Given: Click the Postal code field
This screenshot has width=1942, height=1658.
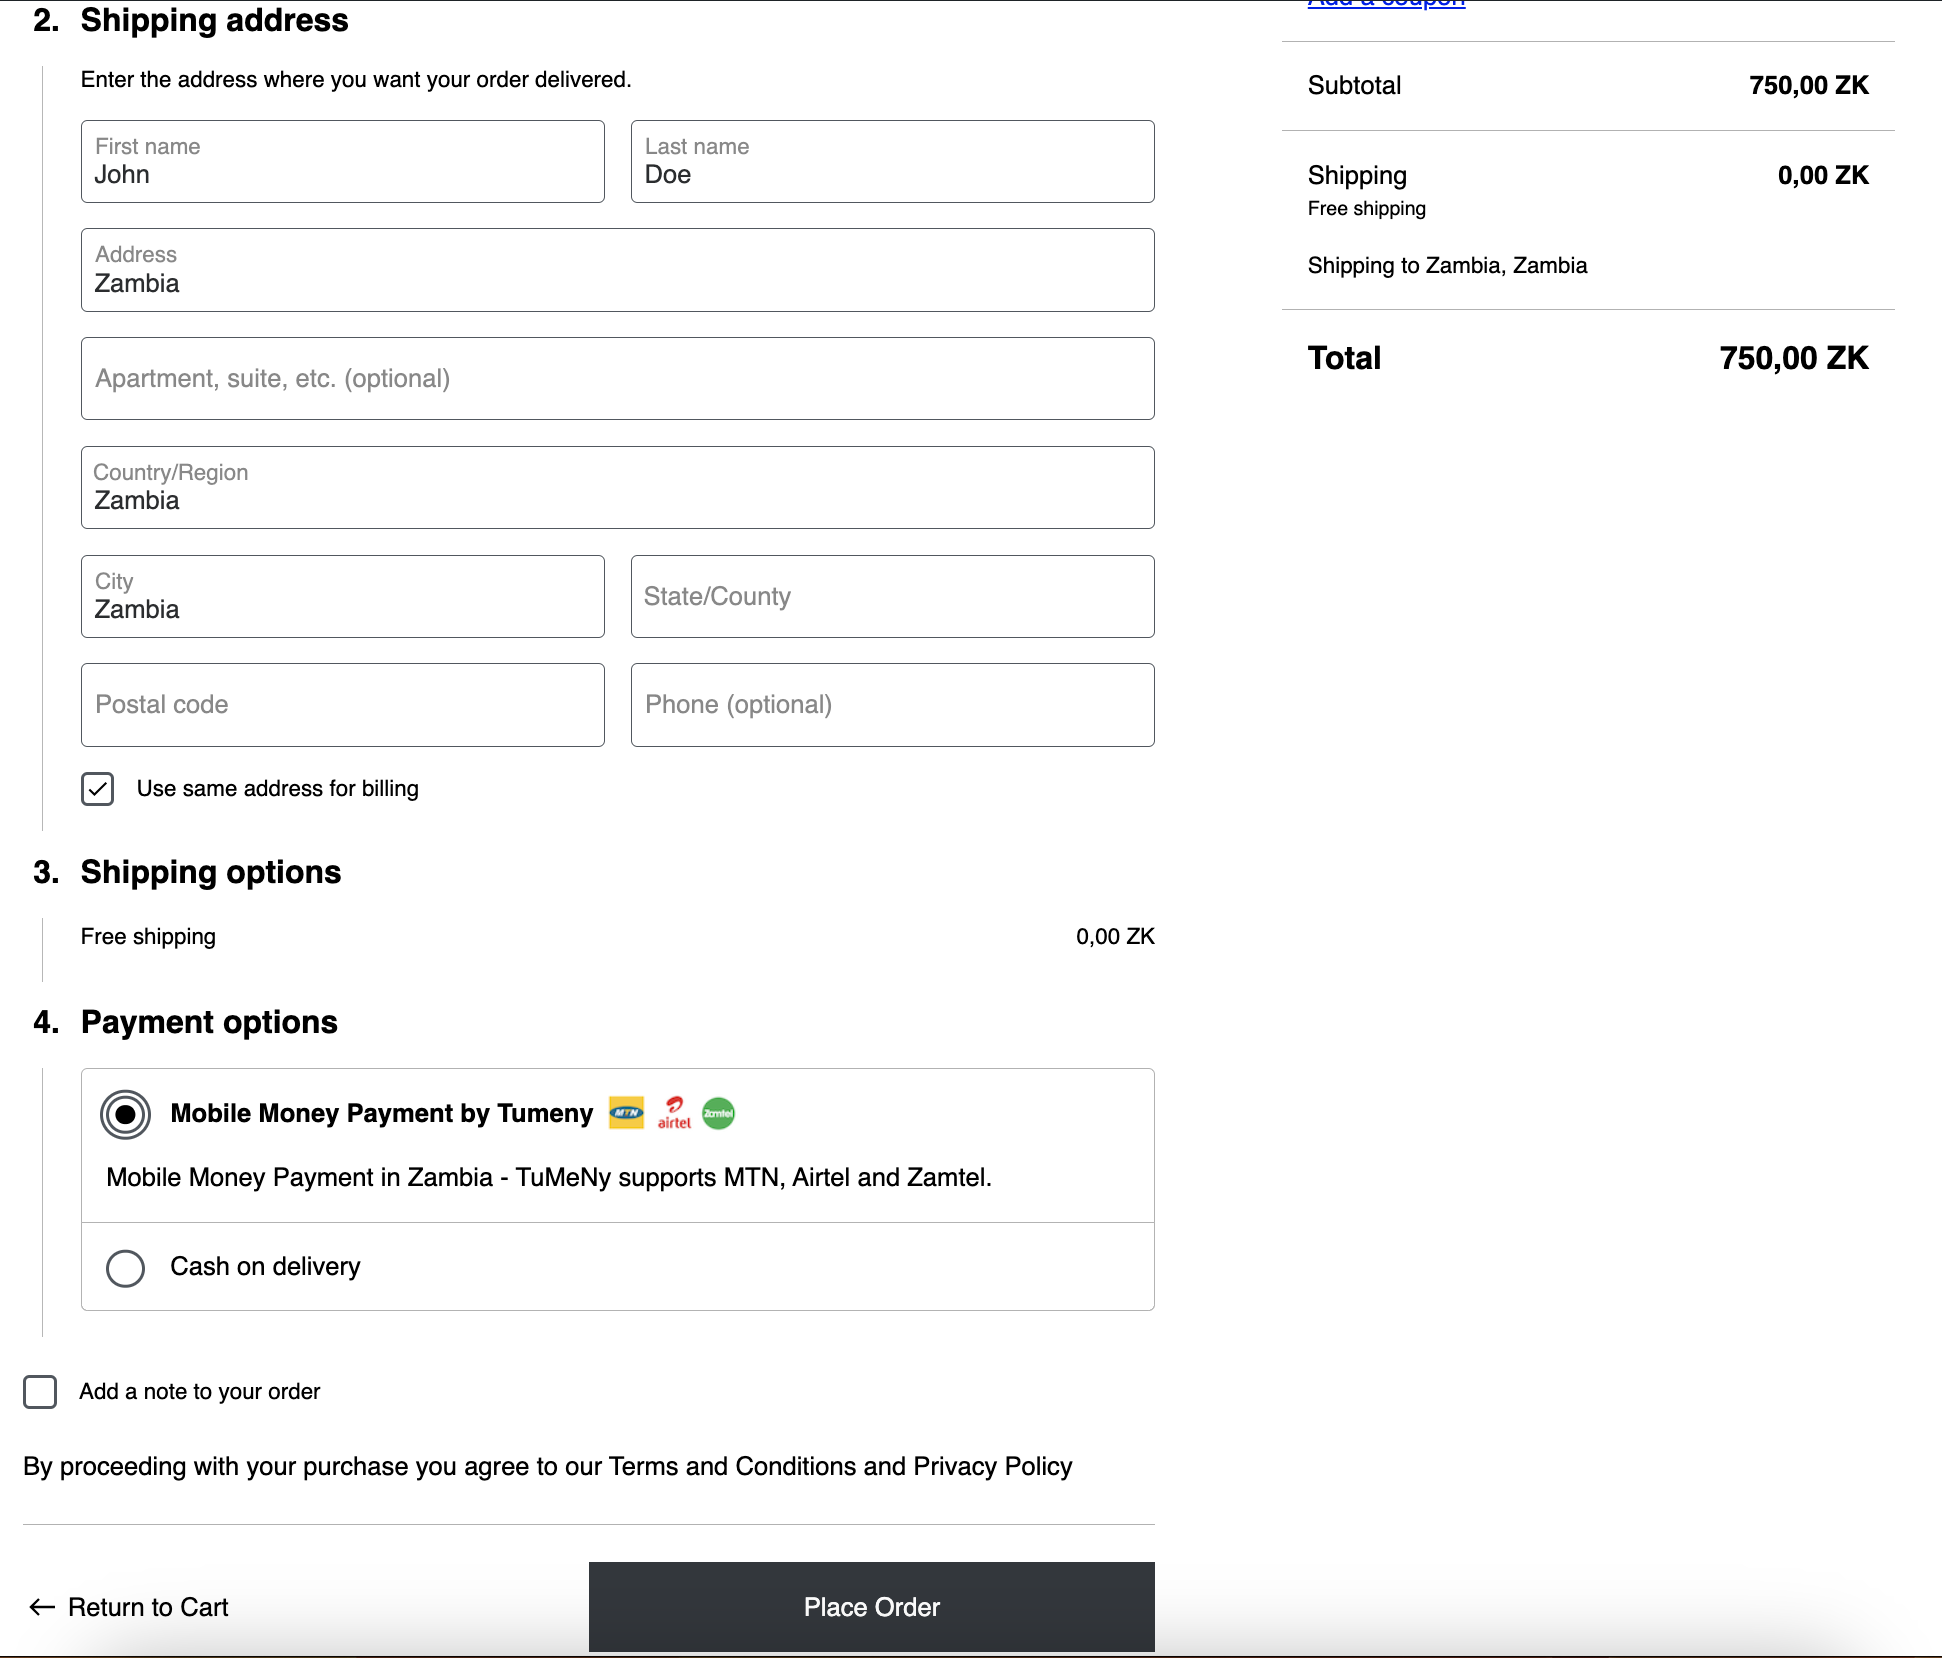Looking at the screenshot, I should pos(343,705).
